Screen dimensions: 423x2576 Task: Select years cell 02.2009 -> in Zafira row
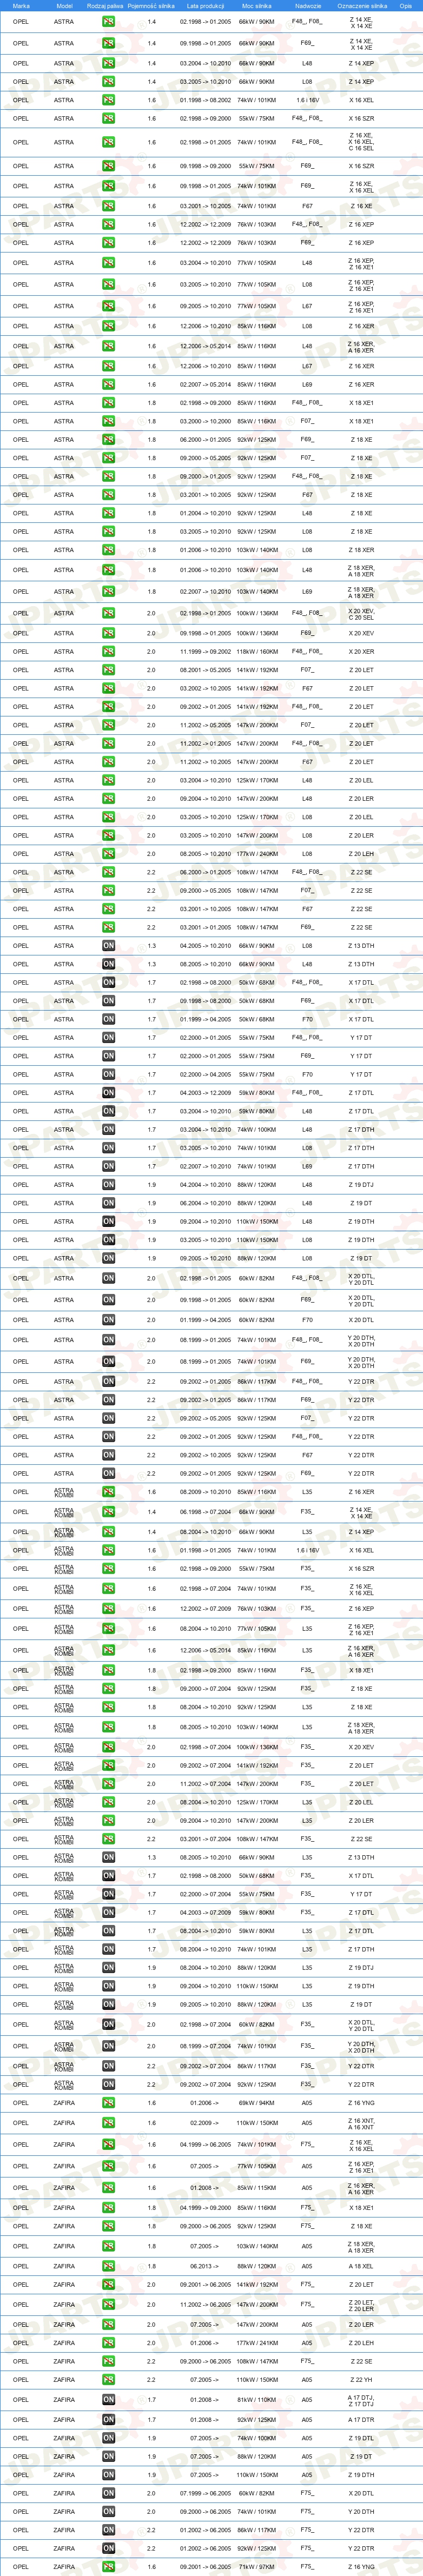[205, 2123]
